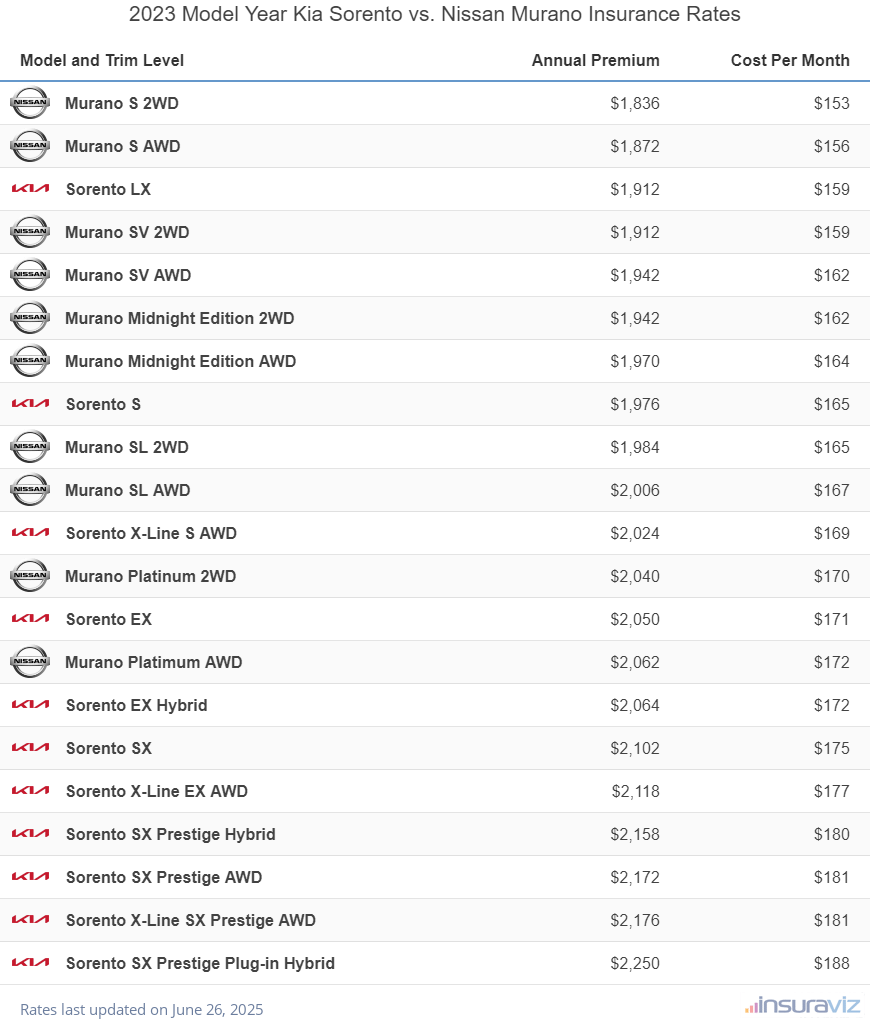
Task: Click the Nissan logo beside Murano S 2WD
Action: 30,103
